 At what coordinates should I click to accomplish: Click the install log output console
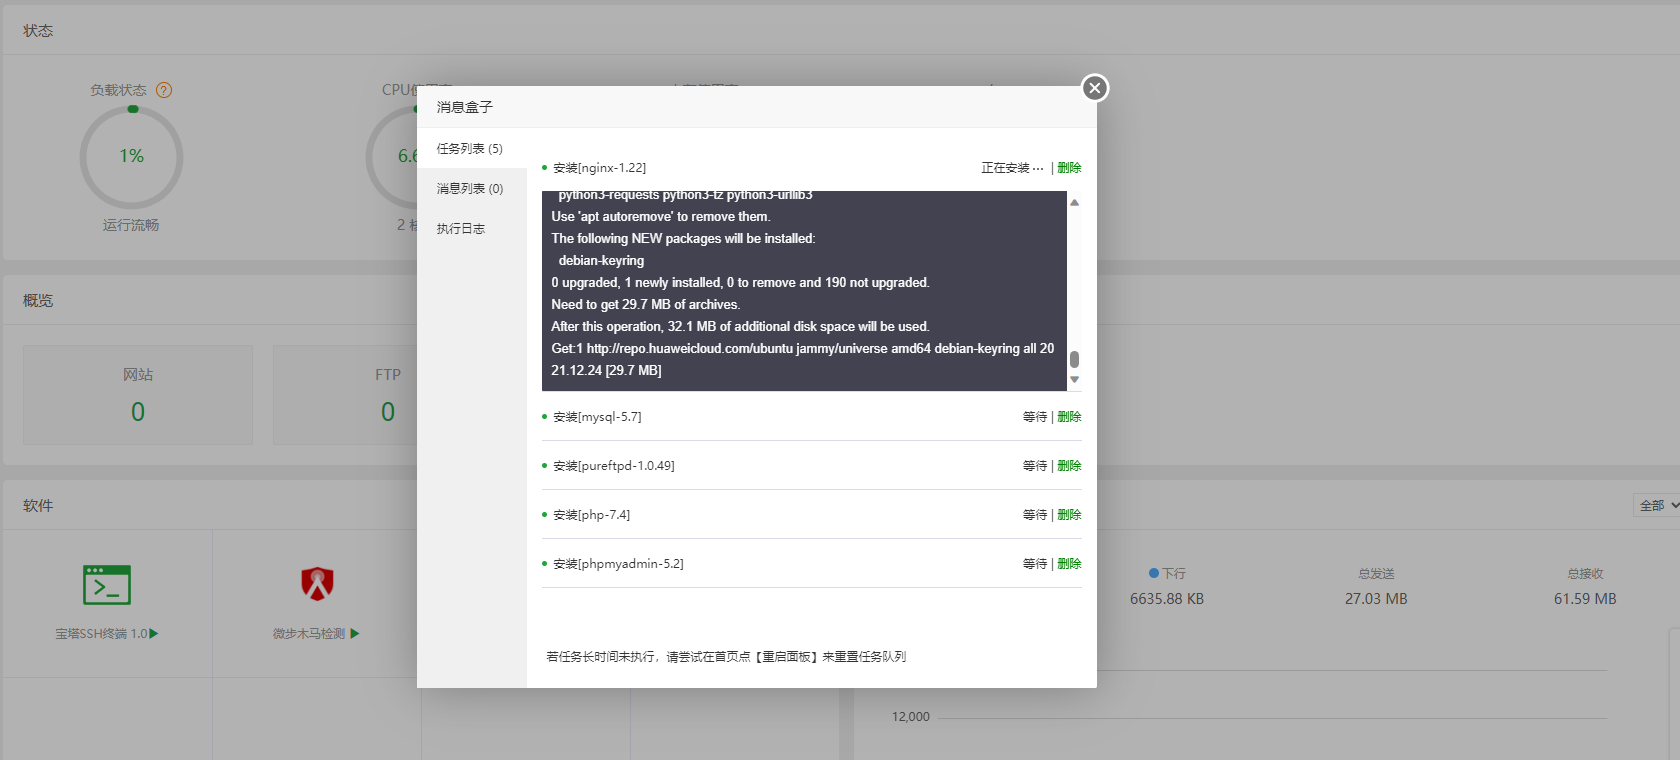[804, 291]
